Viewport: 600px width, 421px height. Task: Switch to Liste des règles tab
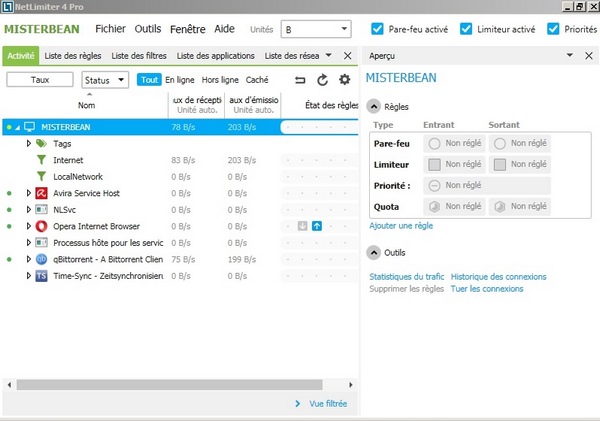coord(73,56)
